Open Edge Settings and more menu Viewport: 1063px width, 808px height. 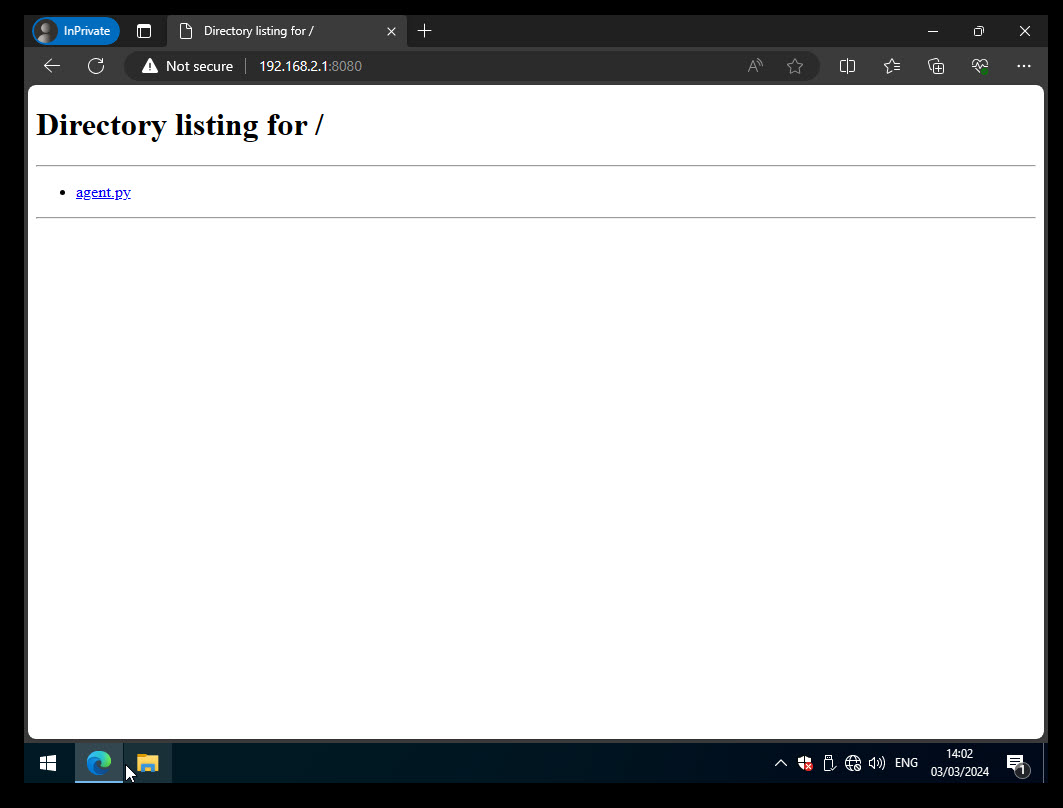tap(1024, 66)
